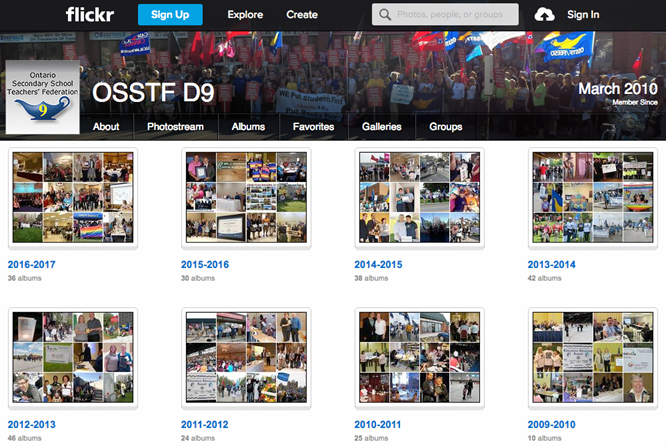The width and height of the screenshot is (666, 446).
Task: Click the 2009-2010 title link
Action: 551,425
